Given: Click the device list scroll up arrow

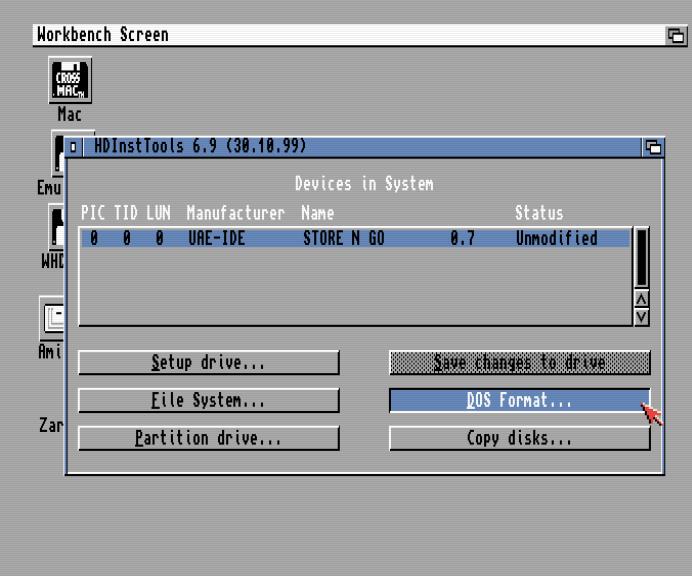Looking at the screenshot, I should (642, 299).
